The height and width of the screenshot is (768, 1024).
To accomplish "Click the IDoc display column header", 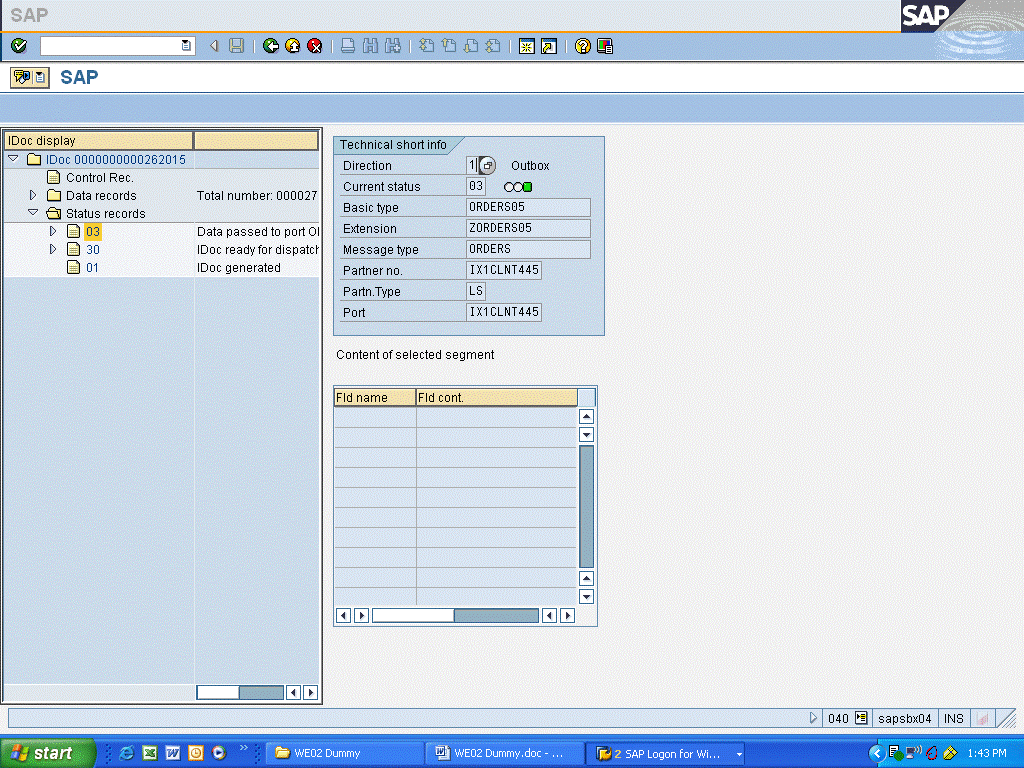I will (x=99, y=140).
